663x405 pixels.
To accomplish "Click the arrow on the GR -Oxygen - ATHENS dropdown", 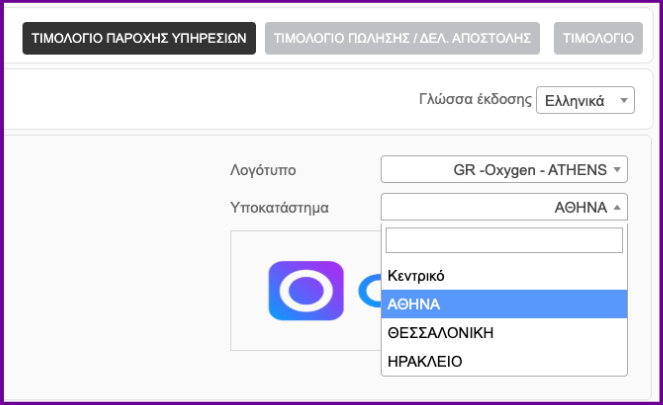I will (618, 169).
